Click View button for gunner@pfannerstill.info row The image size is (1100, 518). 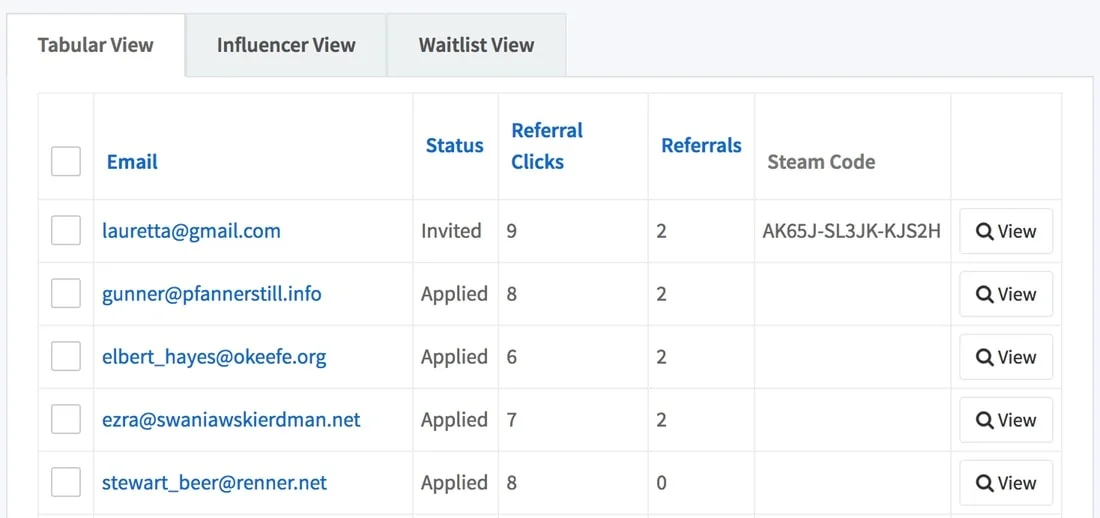1005,294
